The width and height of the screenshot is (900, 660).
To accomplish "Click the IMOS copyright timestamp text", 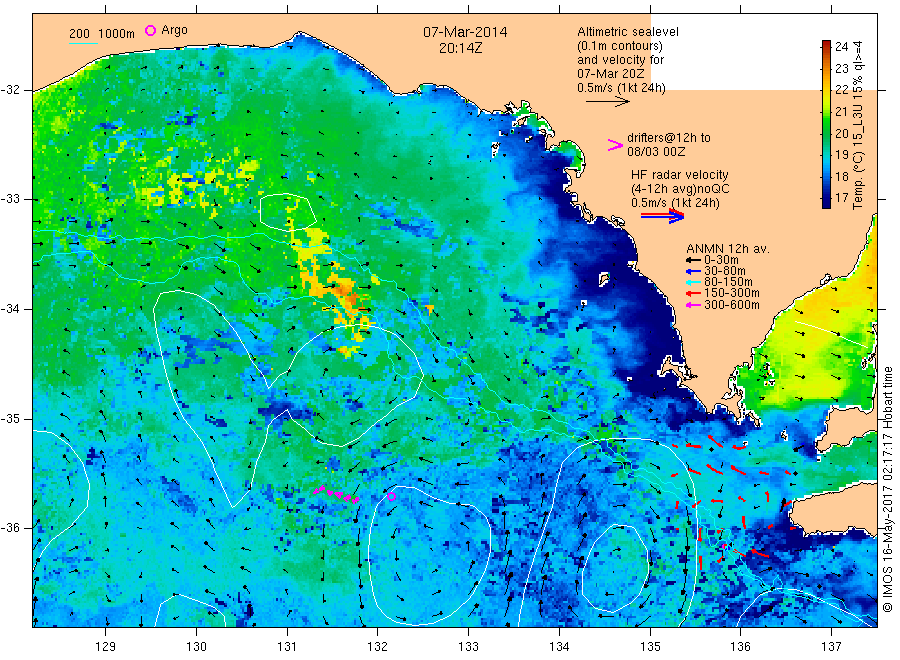I will (x=887, y=489).
